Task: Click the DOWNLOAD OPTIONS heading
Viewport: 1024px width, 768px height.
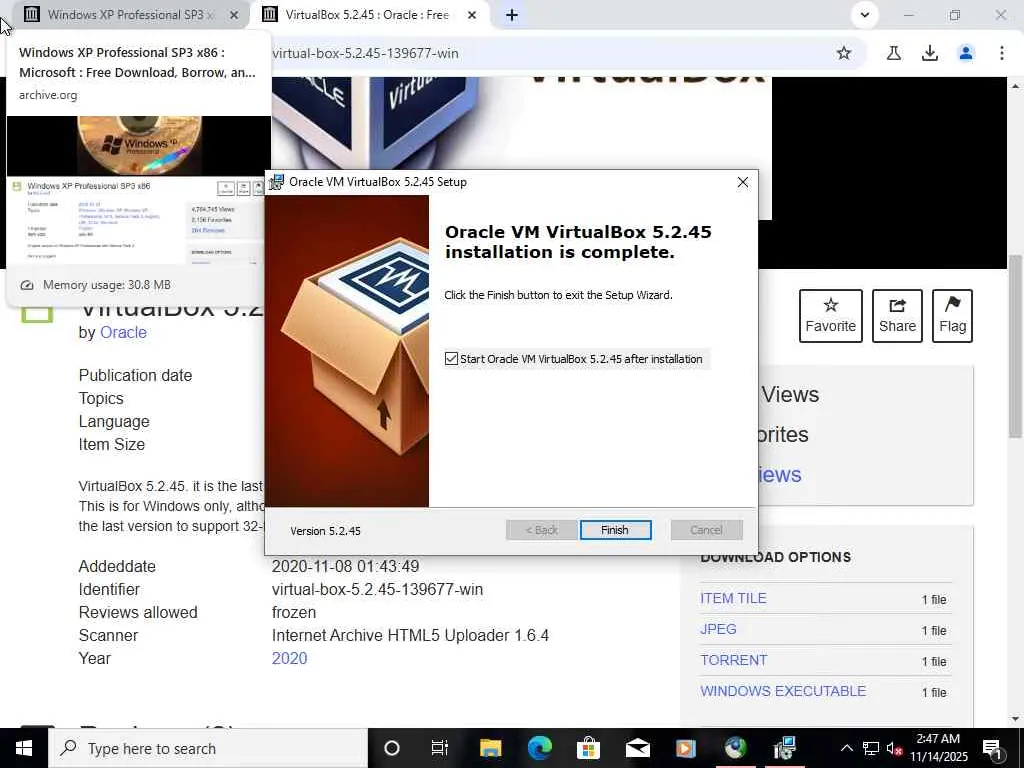Action: click(x=776, y=557)
